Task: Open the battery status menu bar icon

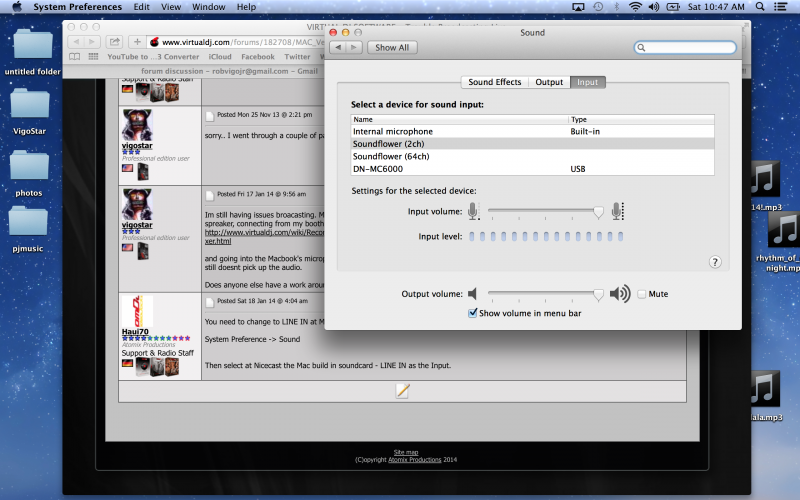Action: tap(673, 7)
